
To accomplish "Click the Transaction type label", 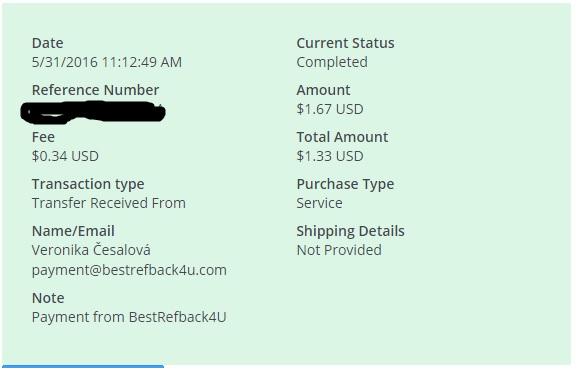I will [88, 184].
